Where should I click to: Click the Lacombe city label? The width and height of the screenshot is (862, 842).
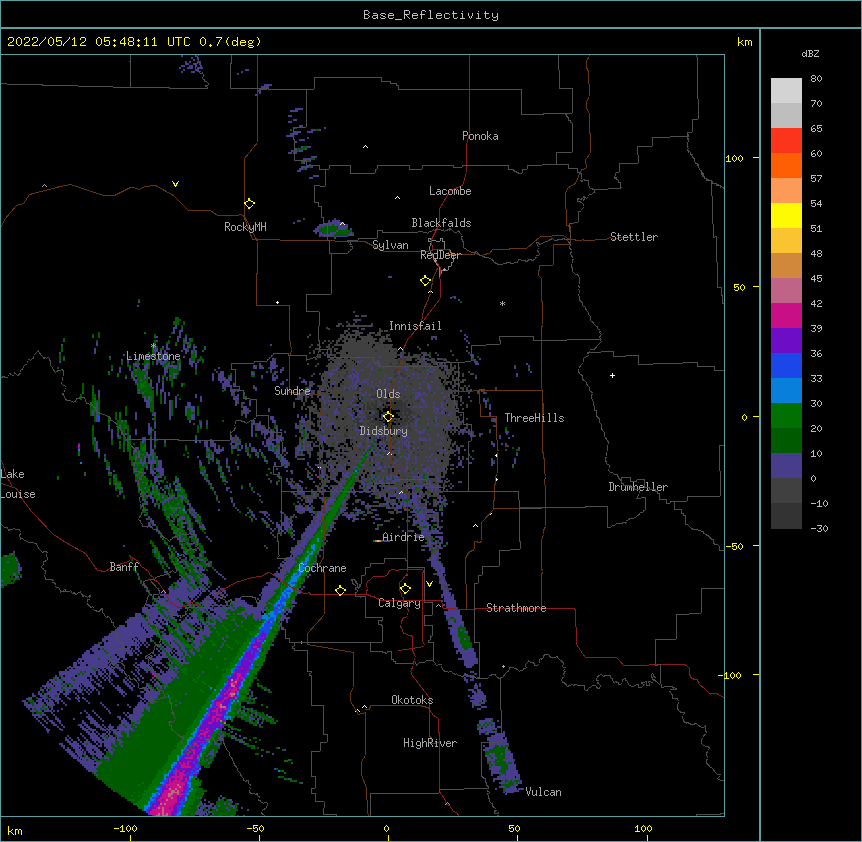(450, 191)
